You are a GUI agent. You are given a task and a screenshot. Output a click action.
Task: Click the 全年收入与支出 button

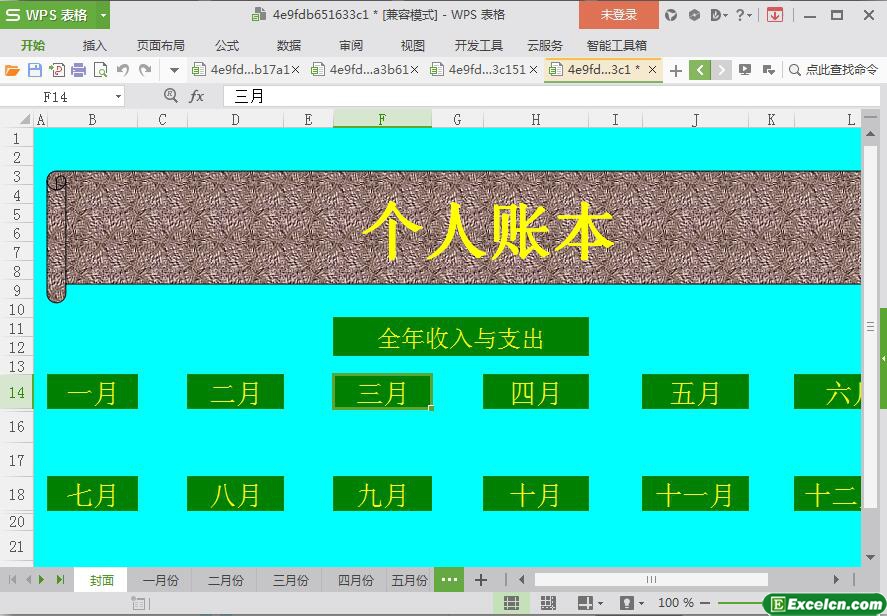(x=460, y=337)
